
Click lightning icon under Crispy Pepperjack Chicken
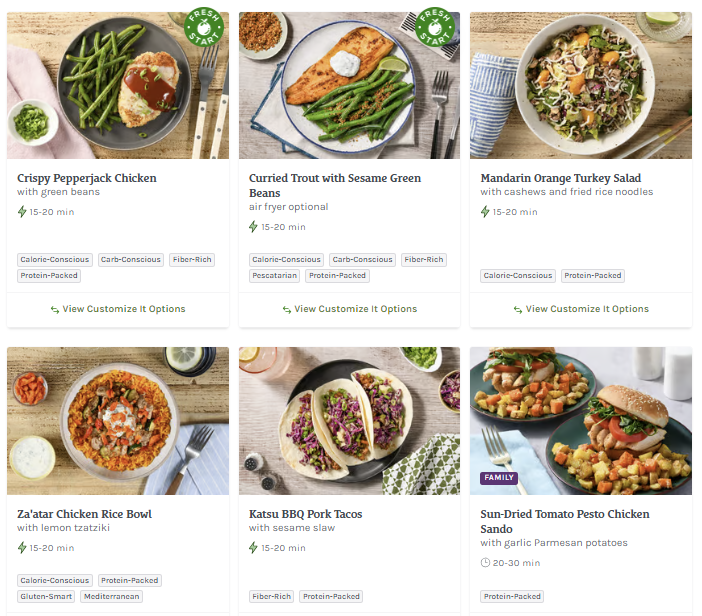point(23,212)
